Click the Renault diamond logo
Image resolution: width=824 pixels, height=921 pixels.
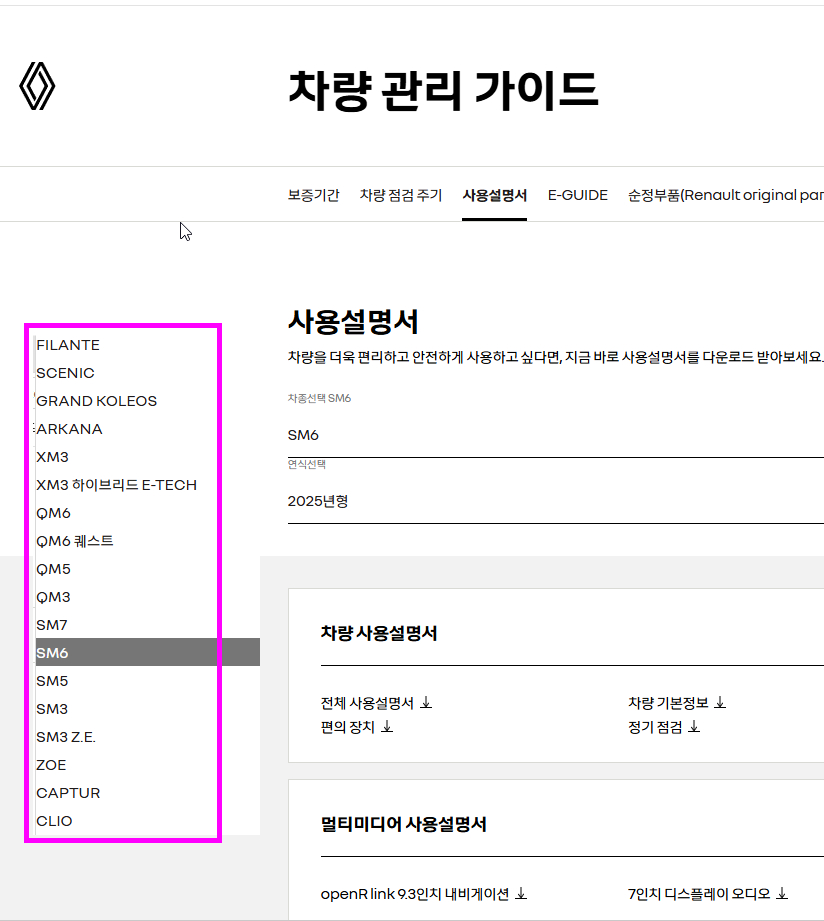(37, 86)
